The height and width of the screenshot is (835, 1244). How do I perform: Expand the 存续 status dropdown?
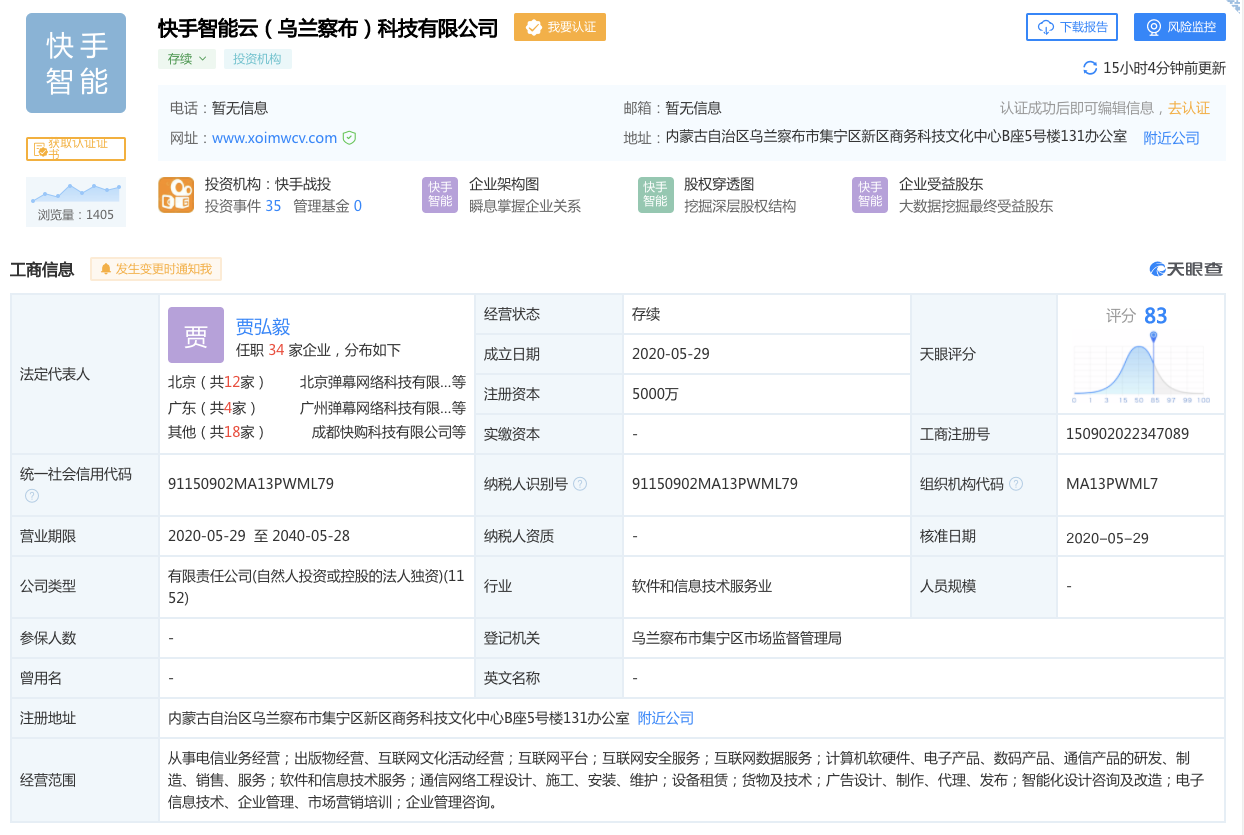click(x=187, y=59)
